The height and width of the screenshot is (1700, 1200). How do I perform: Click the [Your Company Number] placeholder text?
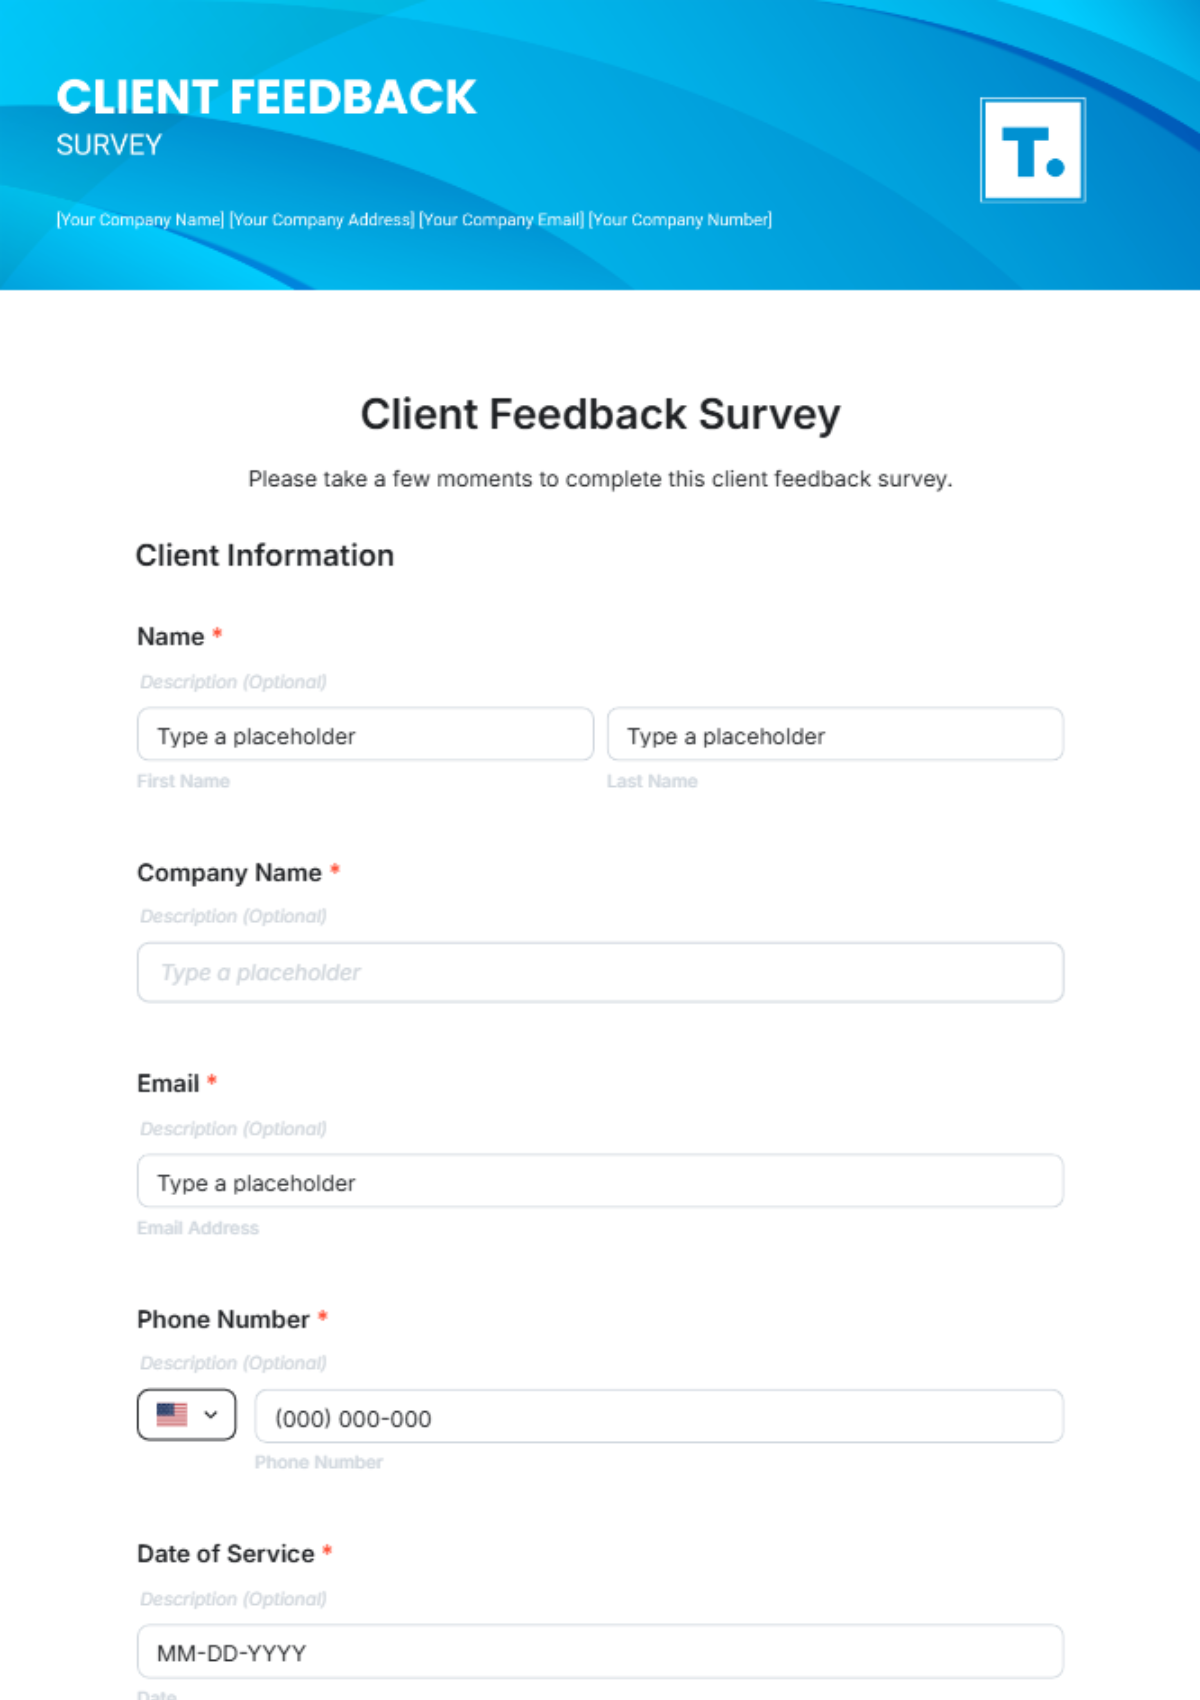(x=680, y=220)
